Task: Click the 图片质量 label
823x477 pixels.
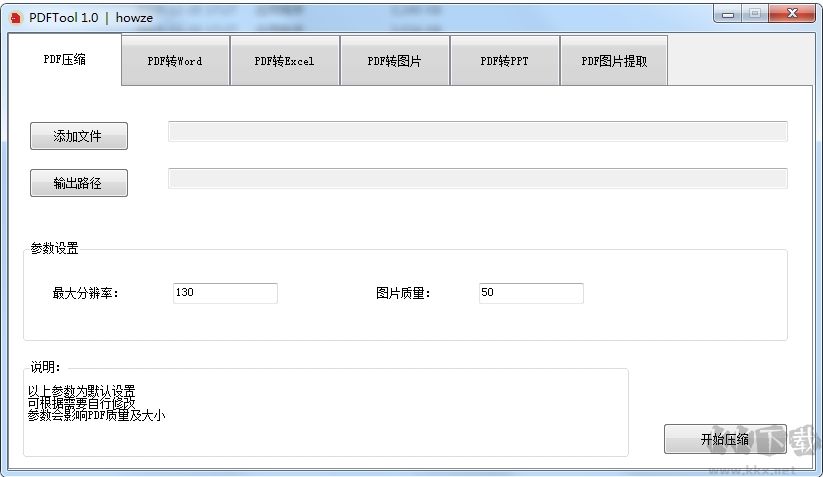Action: [403, 293]
